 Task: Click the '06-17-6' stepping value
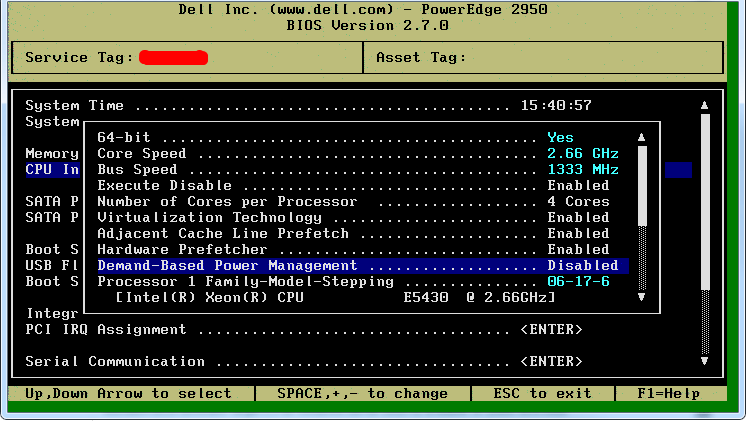coord(578,282)
